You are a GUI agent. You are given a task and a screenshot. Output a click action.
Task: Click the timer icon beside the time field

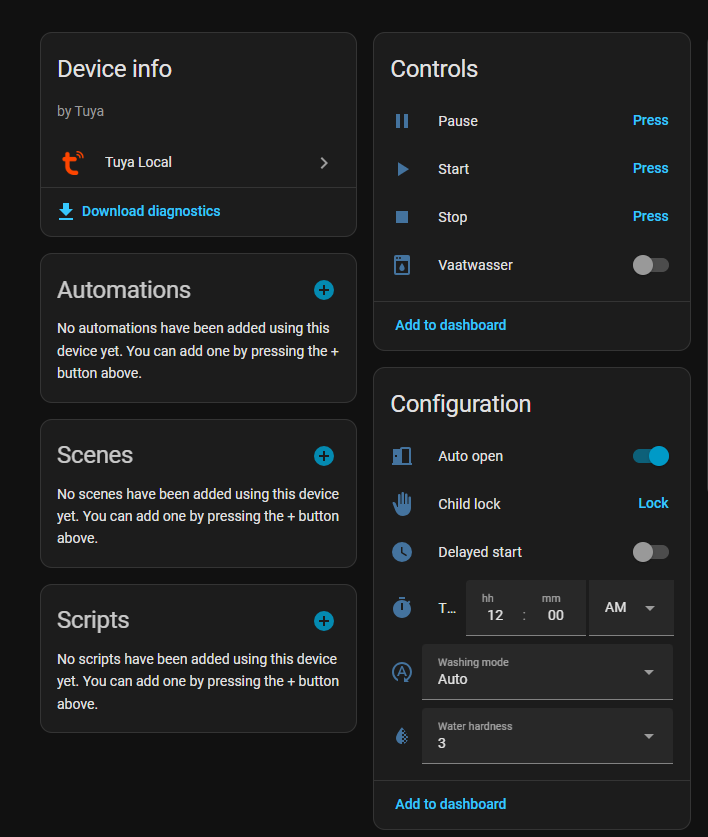(x=402, y=607)
